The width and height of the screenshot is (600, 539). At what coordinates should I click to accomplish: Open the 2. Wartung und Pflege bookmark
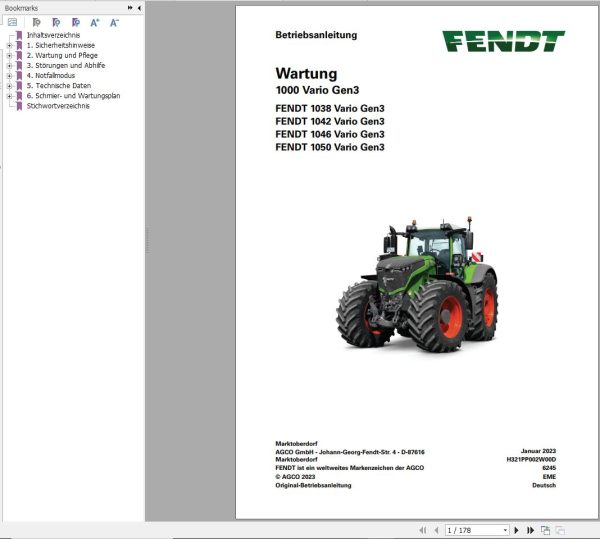(62, 55)
